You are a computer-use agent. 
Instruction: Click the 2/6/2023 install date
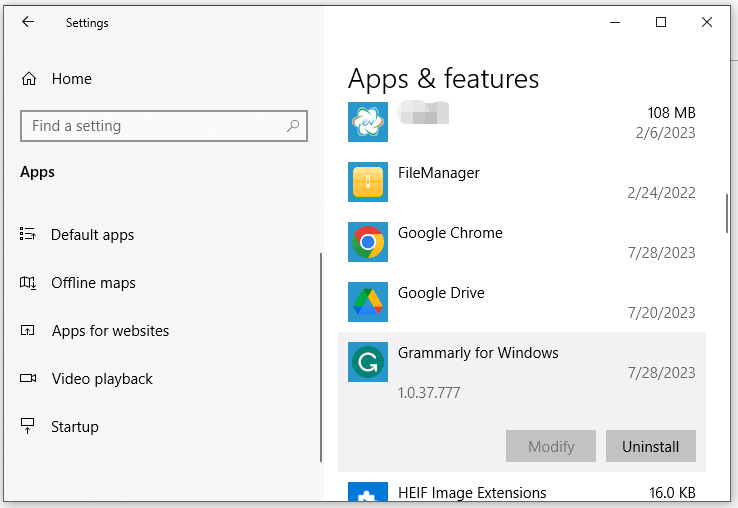pyautogui.click(x=666, y=133)
